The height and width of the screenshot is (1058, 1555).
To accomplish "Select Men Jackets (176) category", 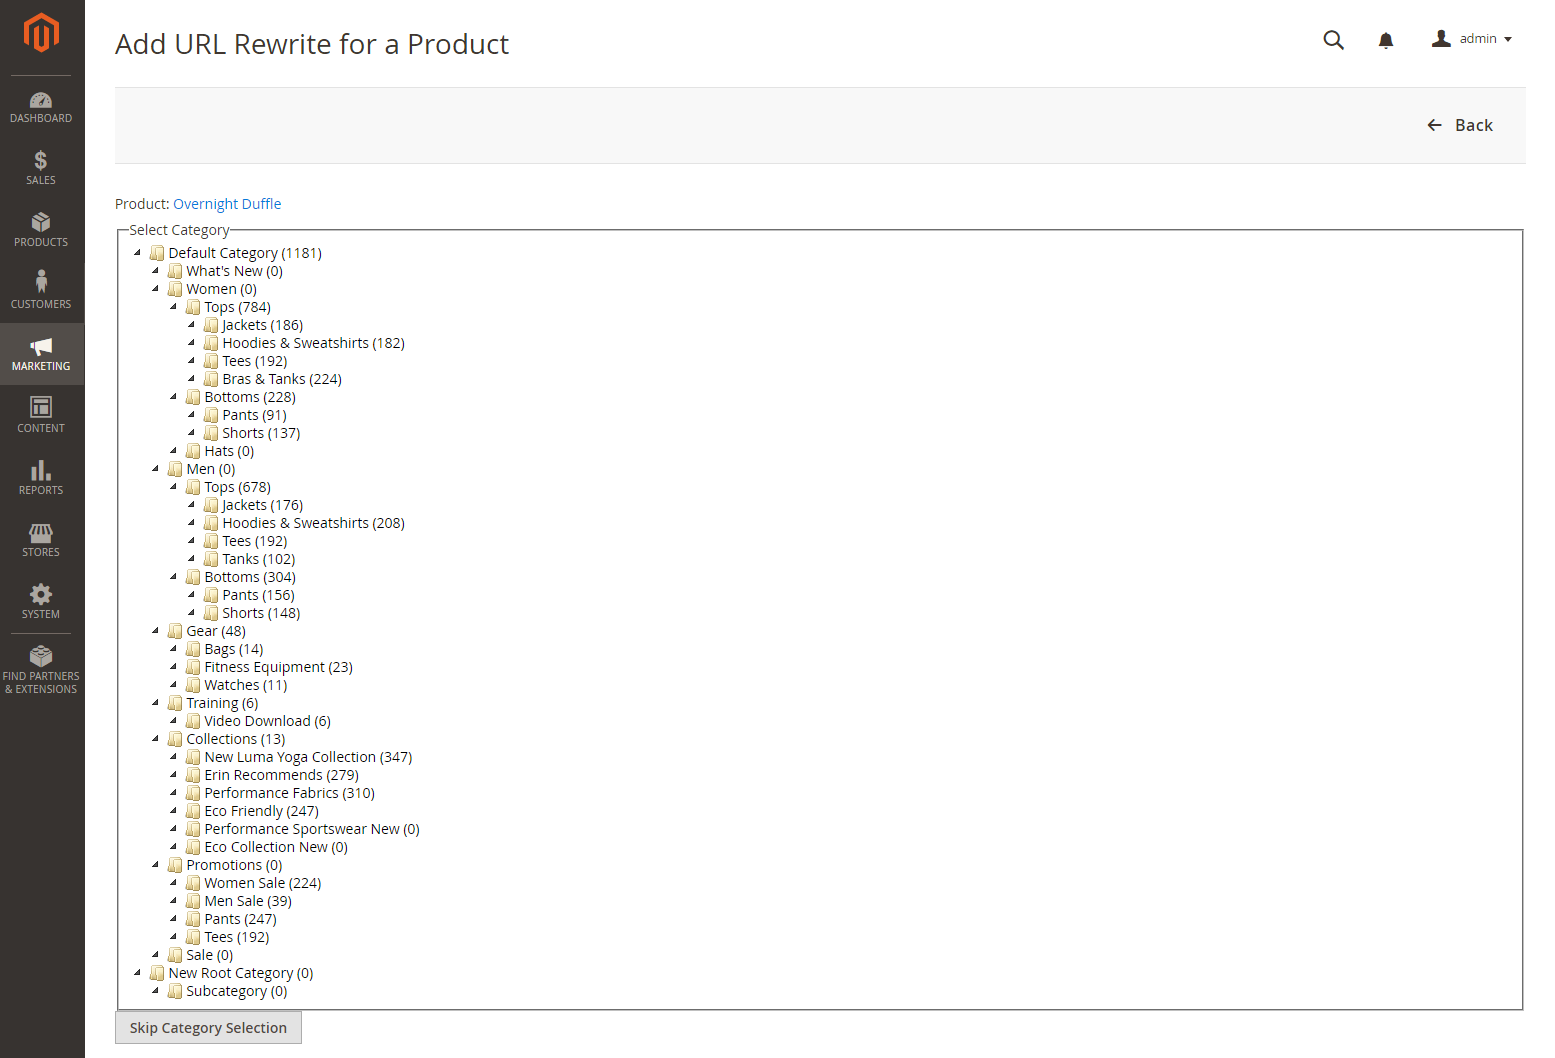I will pyautogui.click(x=262, y=505).
